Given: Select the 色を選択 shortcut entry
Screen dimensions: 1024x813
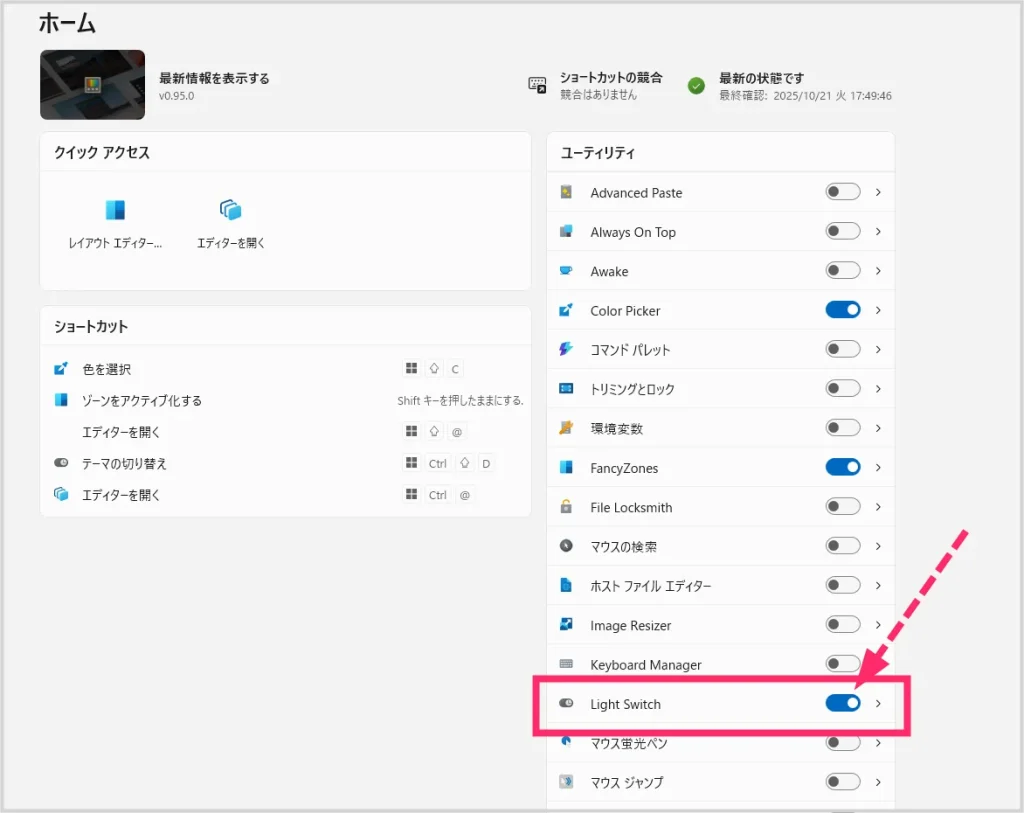Looking at the screenshot, I should (106, 369).
